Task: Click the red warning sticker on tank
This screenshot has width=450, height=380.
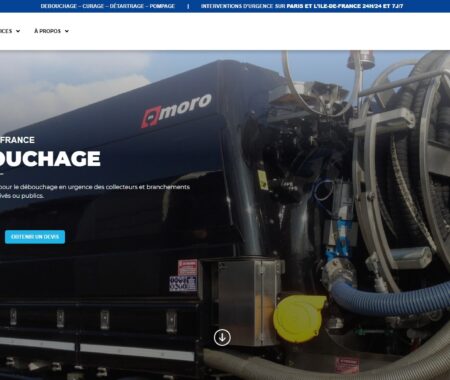Action: (187, 267)
